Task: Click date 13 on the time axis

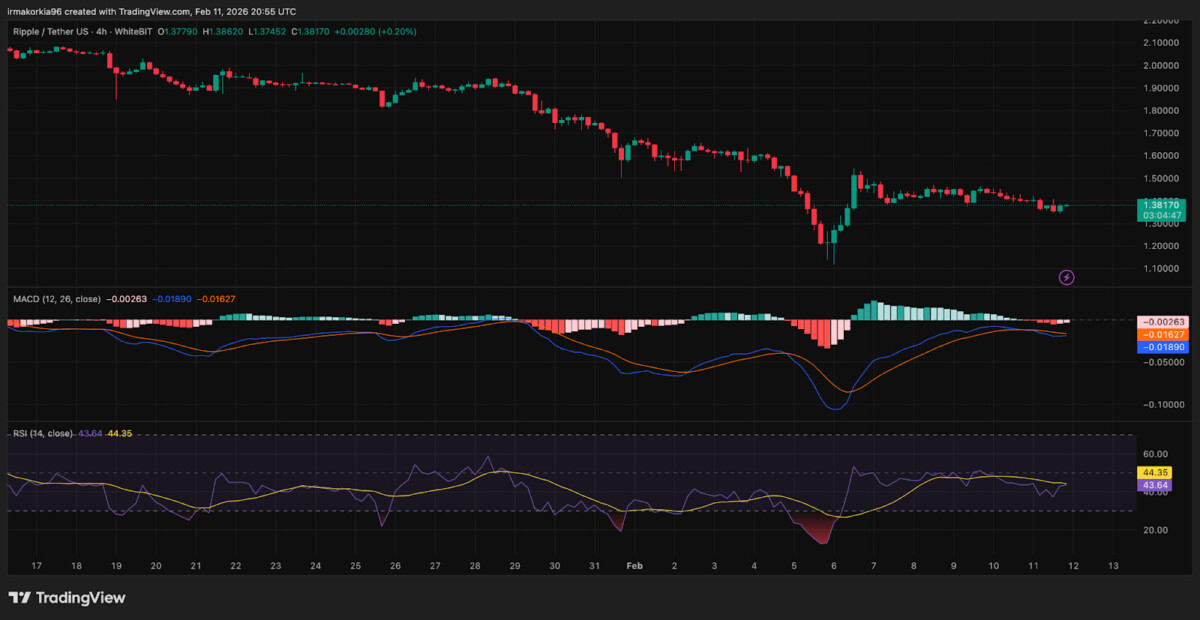Action: [1113, 565]
